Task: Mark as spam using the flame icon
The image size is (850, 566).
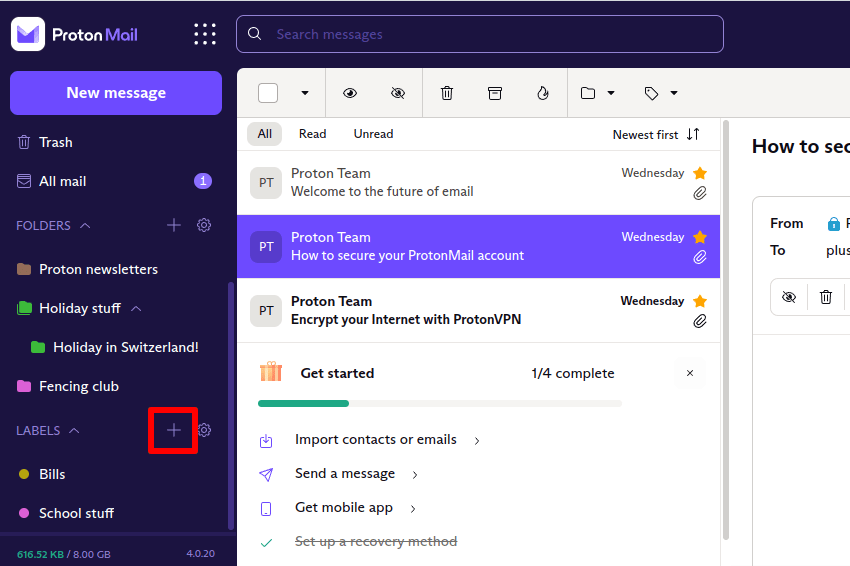Action: (543, 93)
